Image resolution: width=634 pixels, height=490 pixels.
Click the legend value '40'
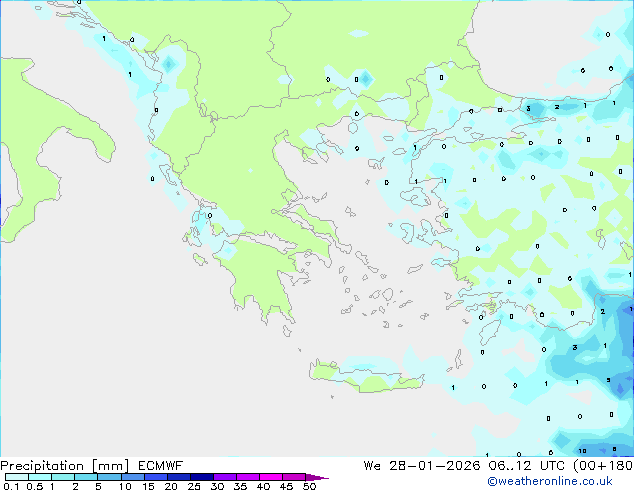click(x=263, y=486)
